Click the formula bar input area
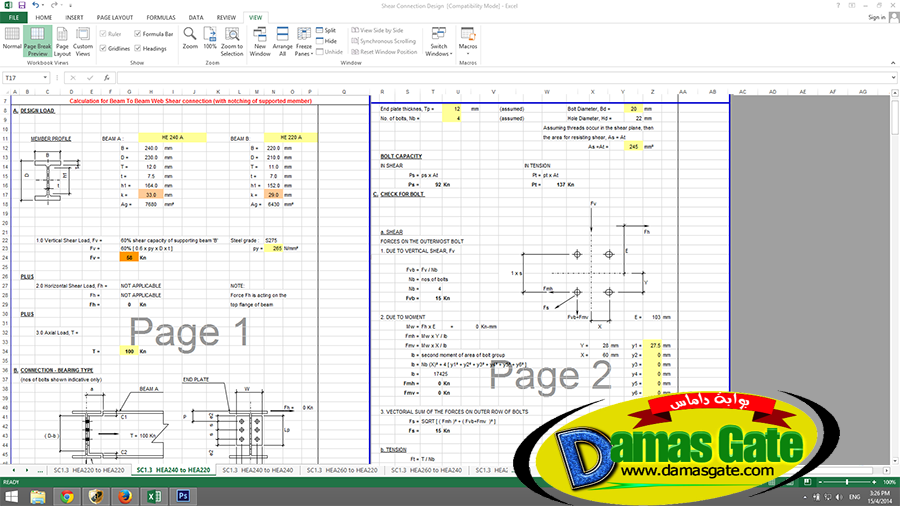900x506 pixels. (502, 77)
